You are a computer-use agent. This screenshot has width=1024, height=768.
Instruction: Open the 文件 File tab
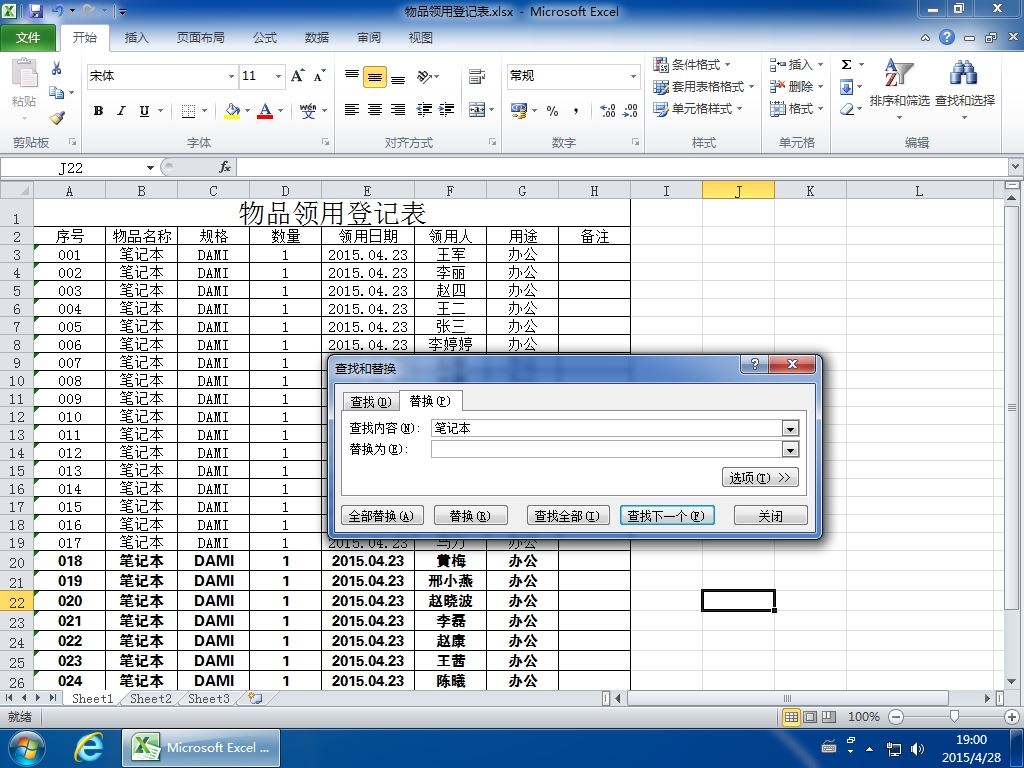(28, 38)
